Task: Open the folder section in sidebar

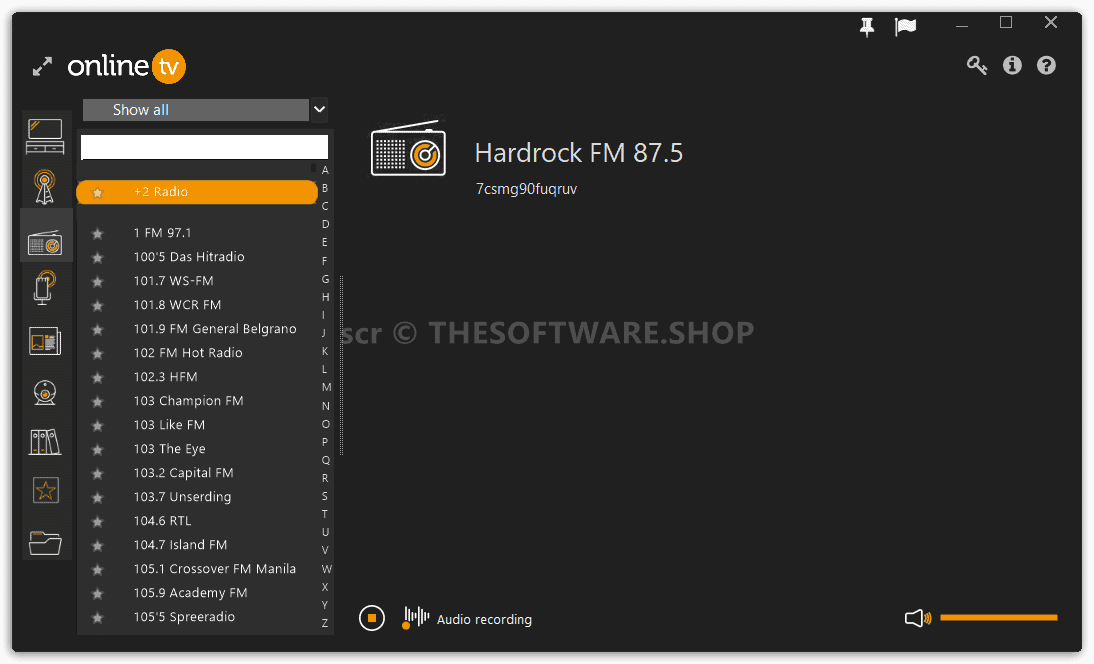Action: coord(45,543)
